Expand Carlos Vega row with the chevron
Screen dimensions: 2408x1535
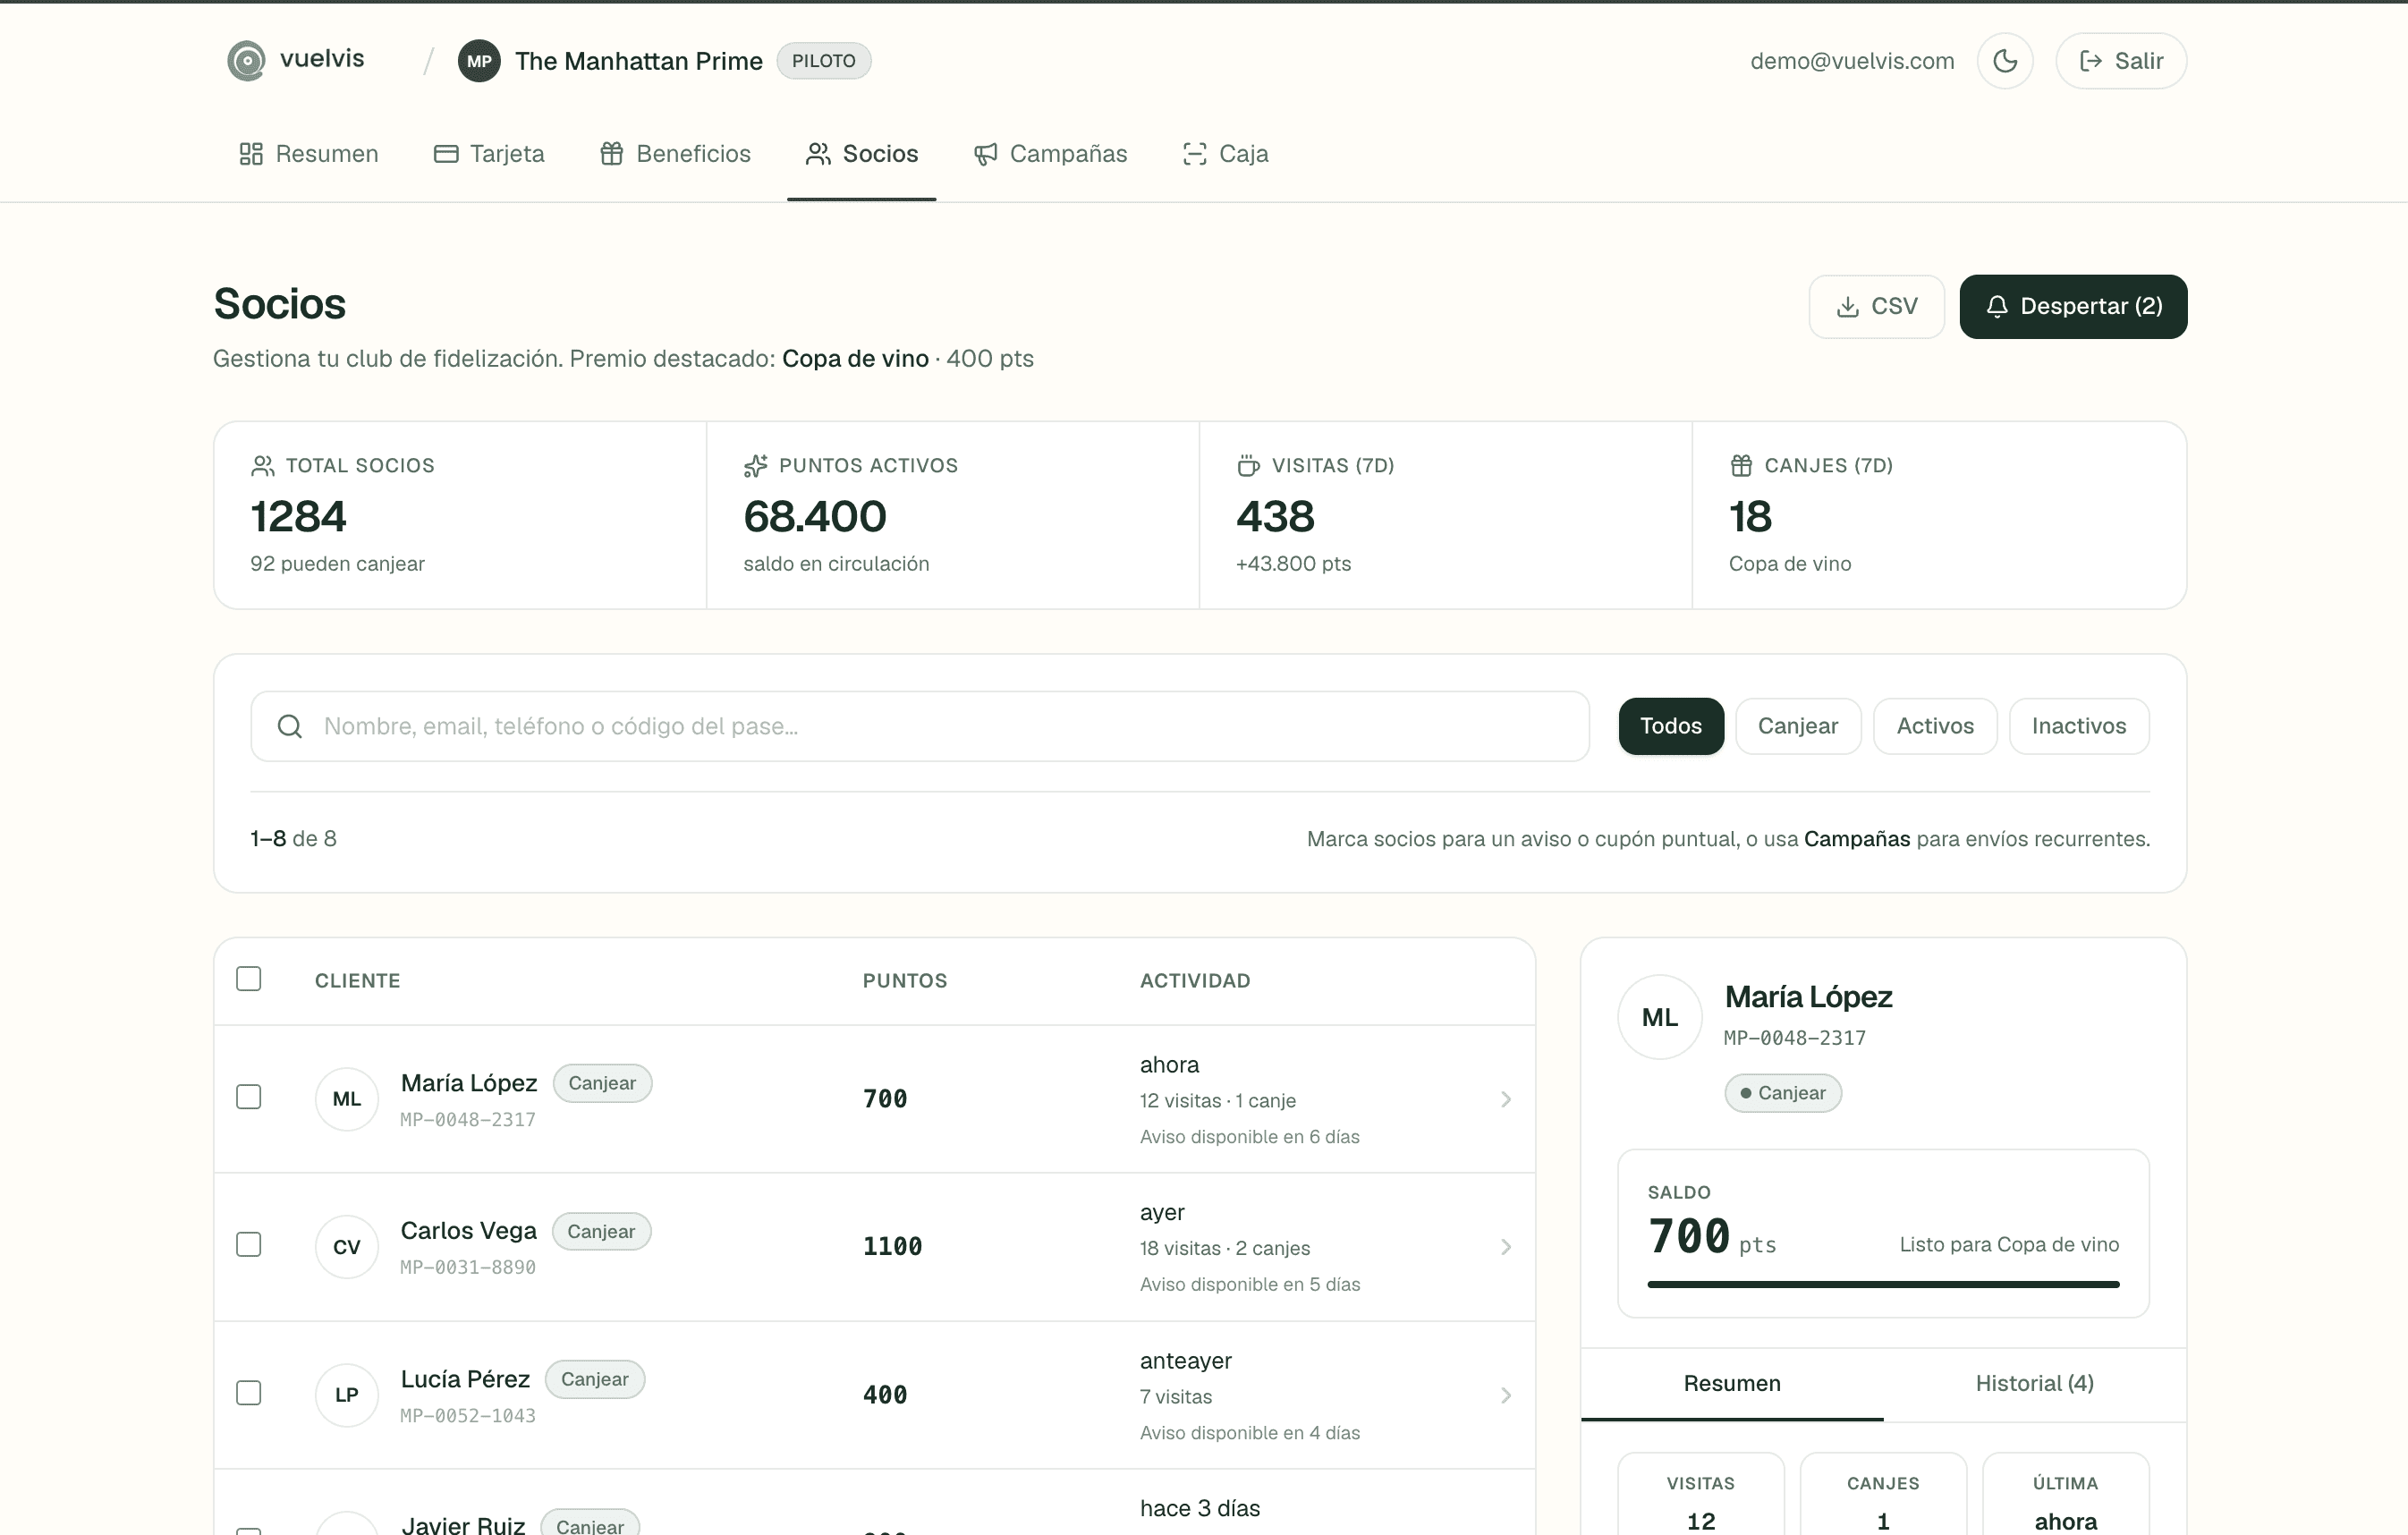pos(1506,1247)
